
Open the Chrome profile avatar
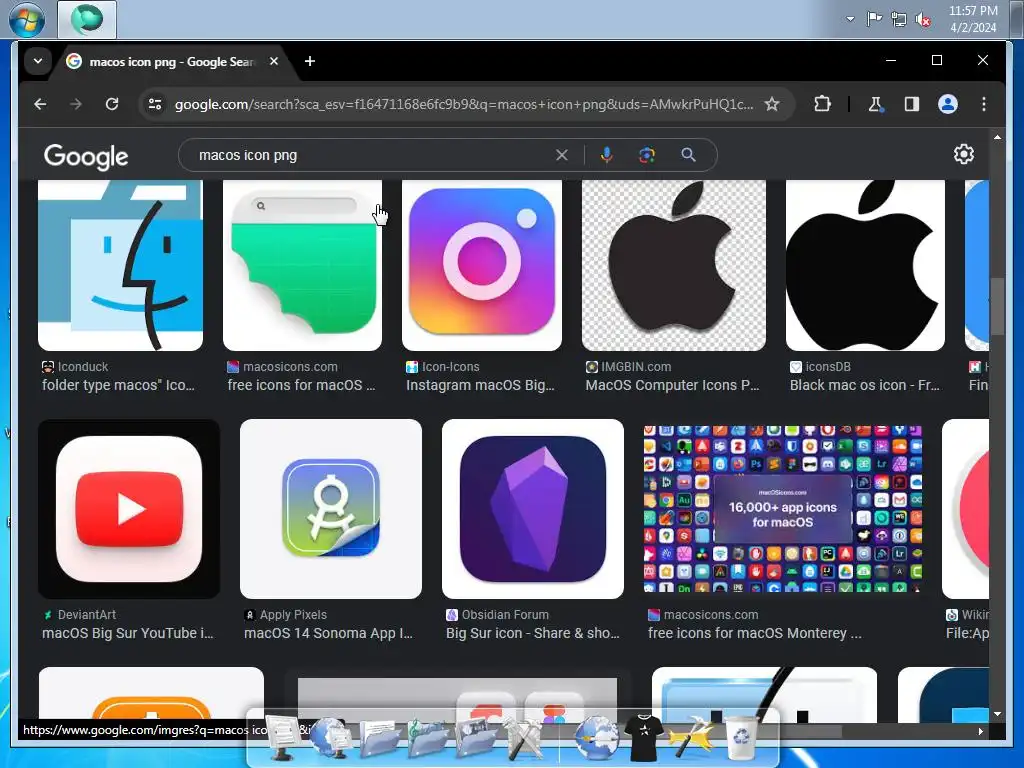(x=948, y=104)
